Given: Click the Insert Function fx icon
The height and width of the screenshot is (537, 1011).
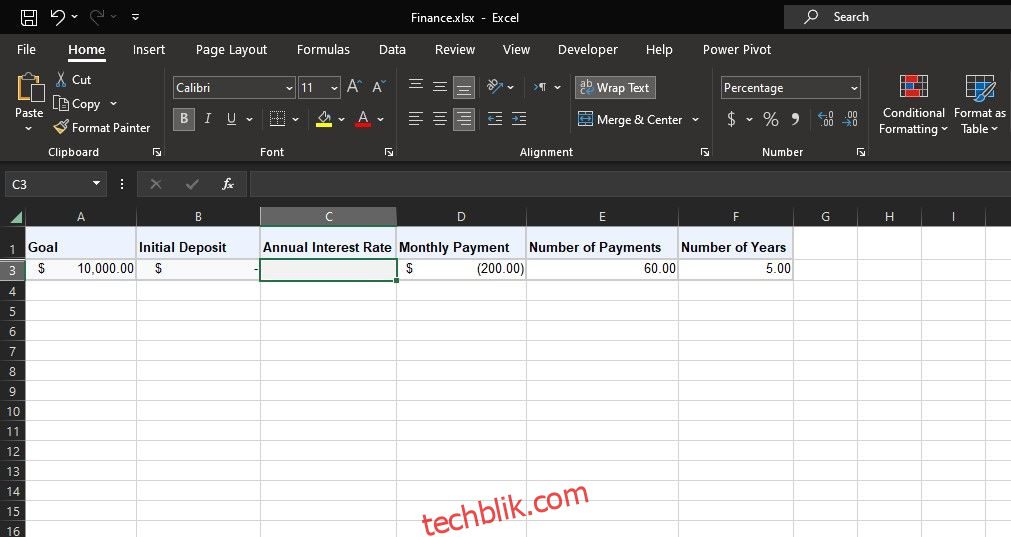Looking at the screenshot, I should coord(228,184).
